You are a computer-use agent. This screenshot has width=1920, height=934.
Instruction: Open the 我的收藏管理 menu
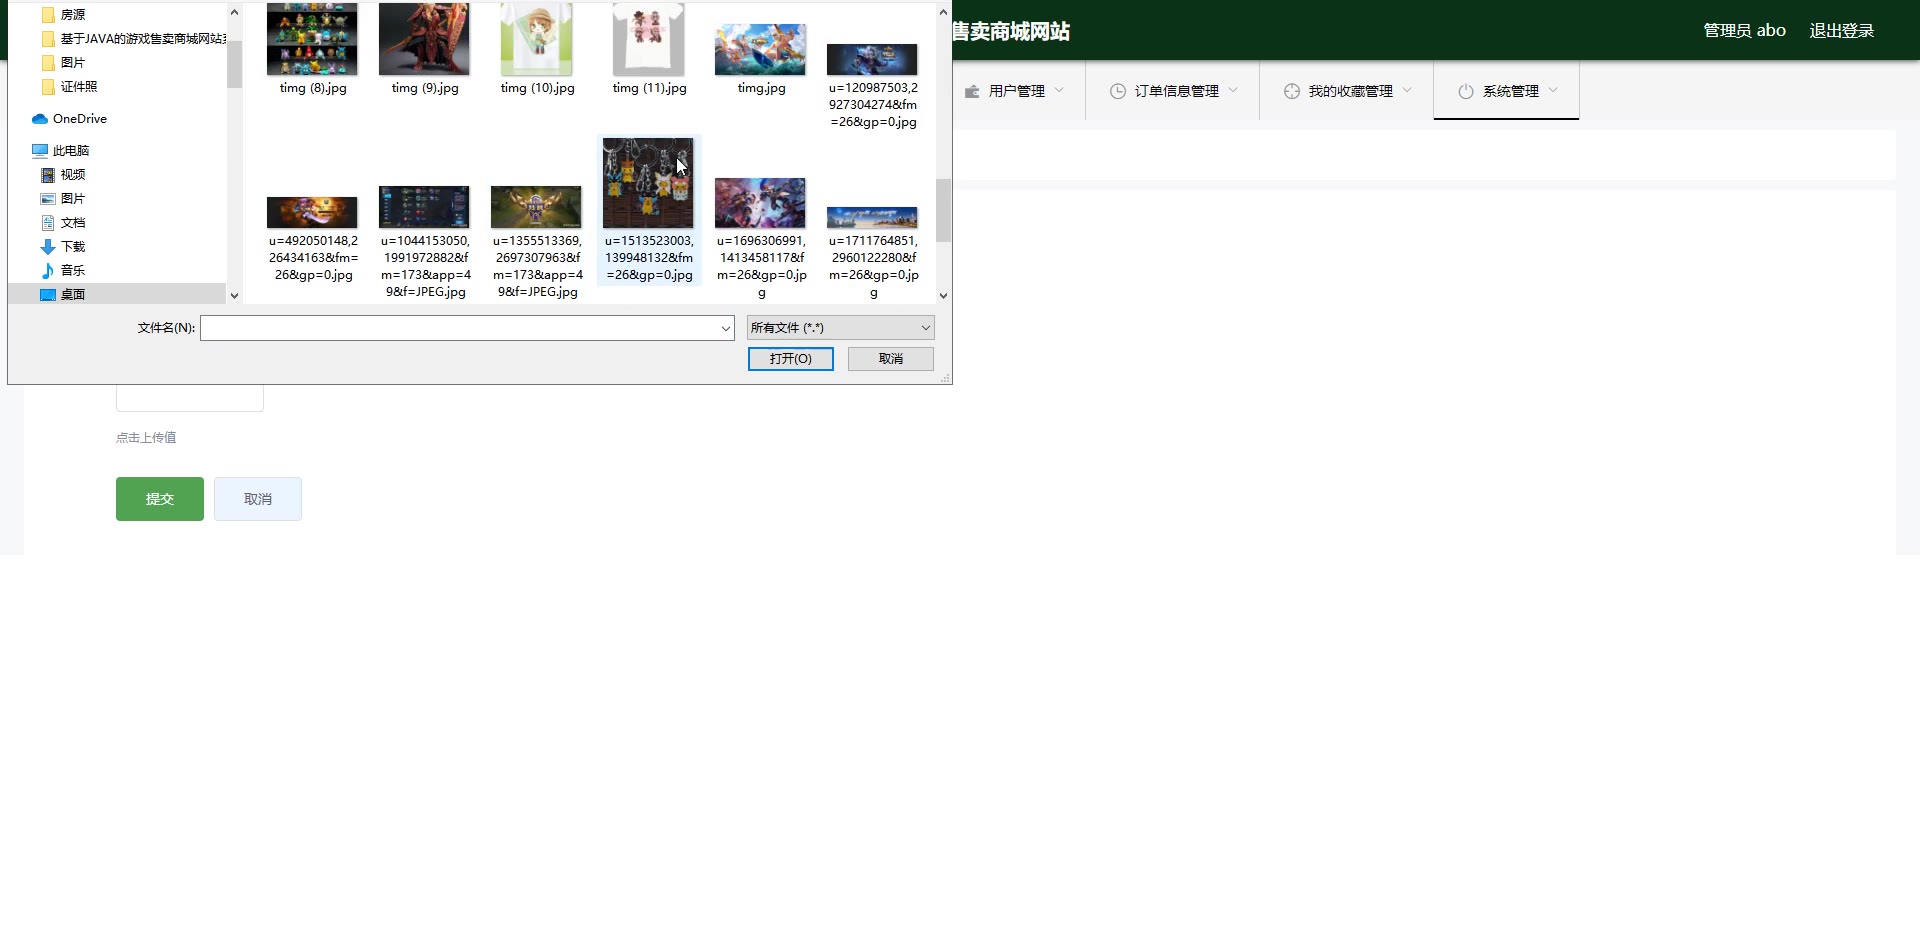(x=1347, y=91)
